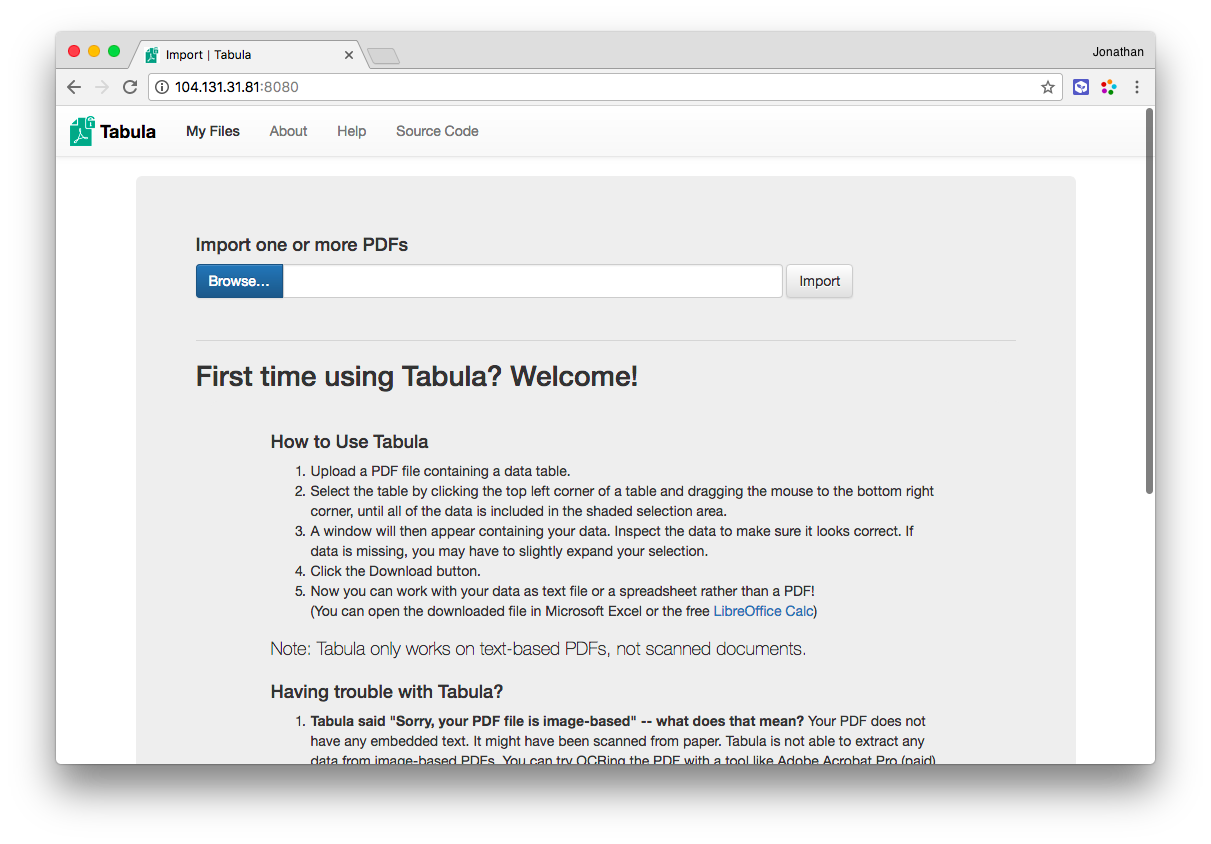This screenshot has width=1211, height=844.
Task: Go to the About page
Action: click(288, 131)
